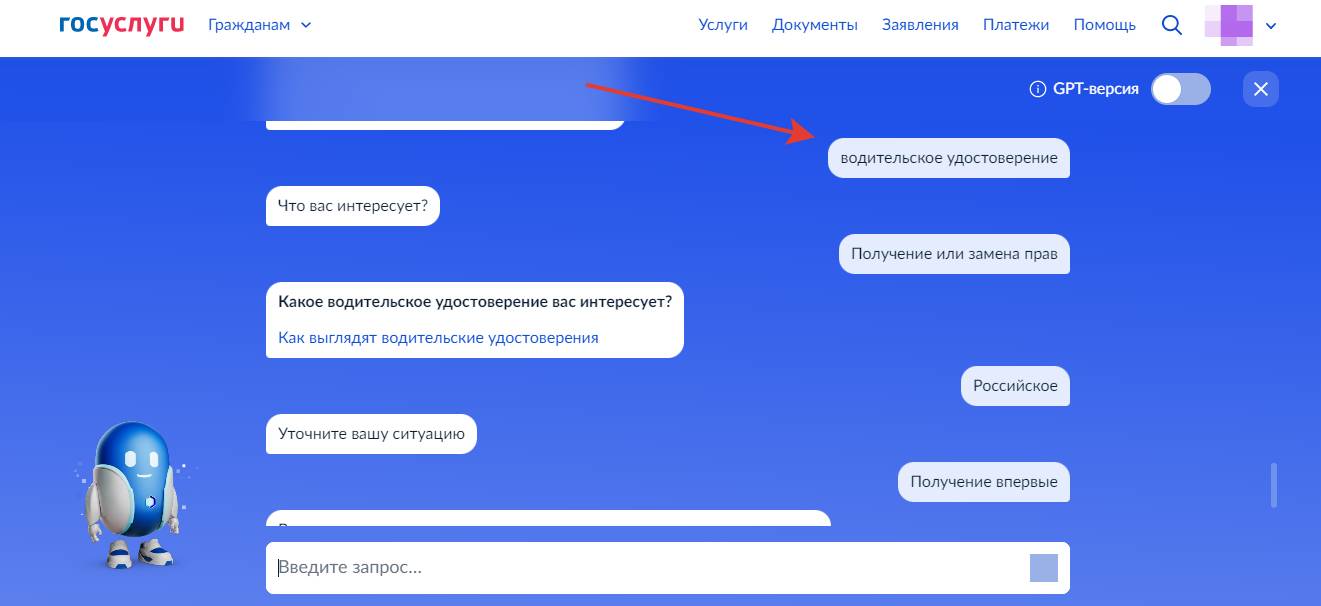
Task: Open the Услуги menu item
Action: coord(723,25)
